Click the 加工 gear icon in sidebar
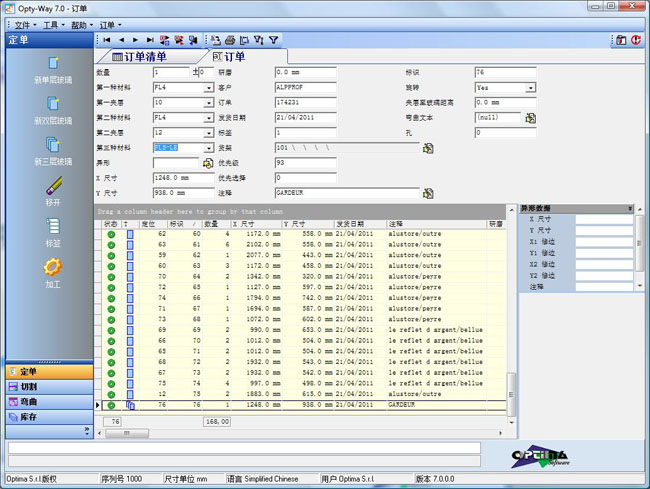This screenshot has height=489, width=650. 53,267
